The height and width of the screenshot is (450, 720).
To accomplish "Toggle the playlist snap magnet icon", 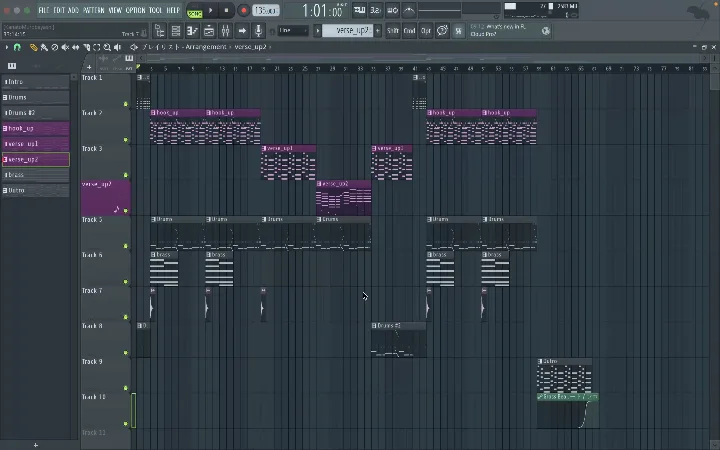I will click(17, 47).
